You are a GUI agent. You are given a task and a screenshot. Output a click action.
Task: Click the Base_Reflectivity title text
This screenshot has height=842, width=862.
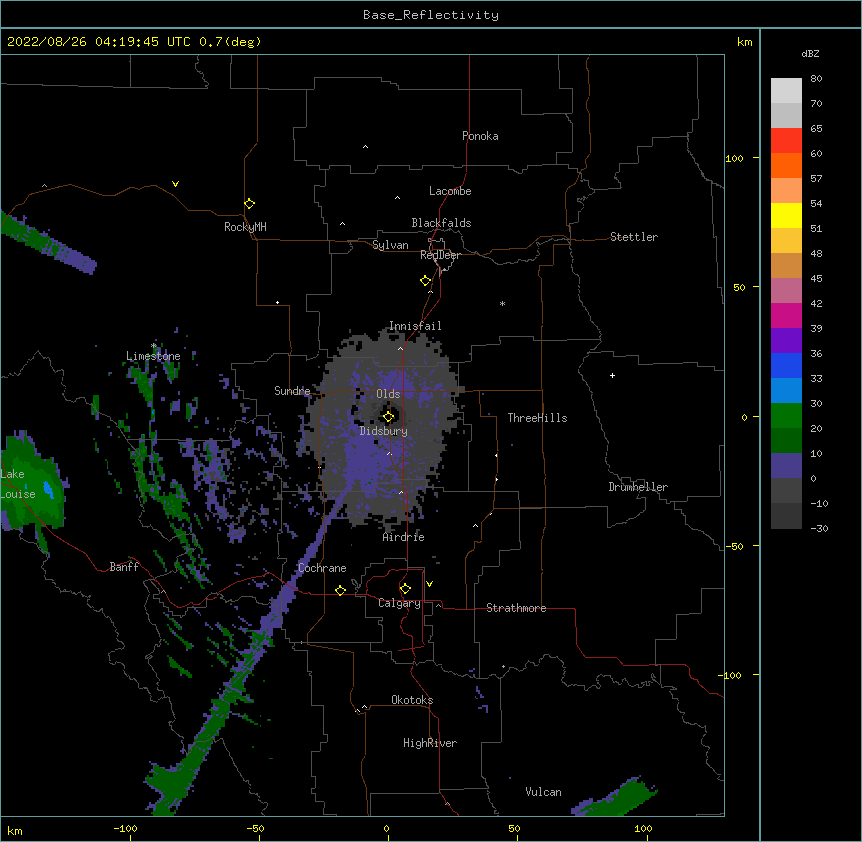pos(431,15)
